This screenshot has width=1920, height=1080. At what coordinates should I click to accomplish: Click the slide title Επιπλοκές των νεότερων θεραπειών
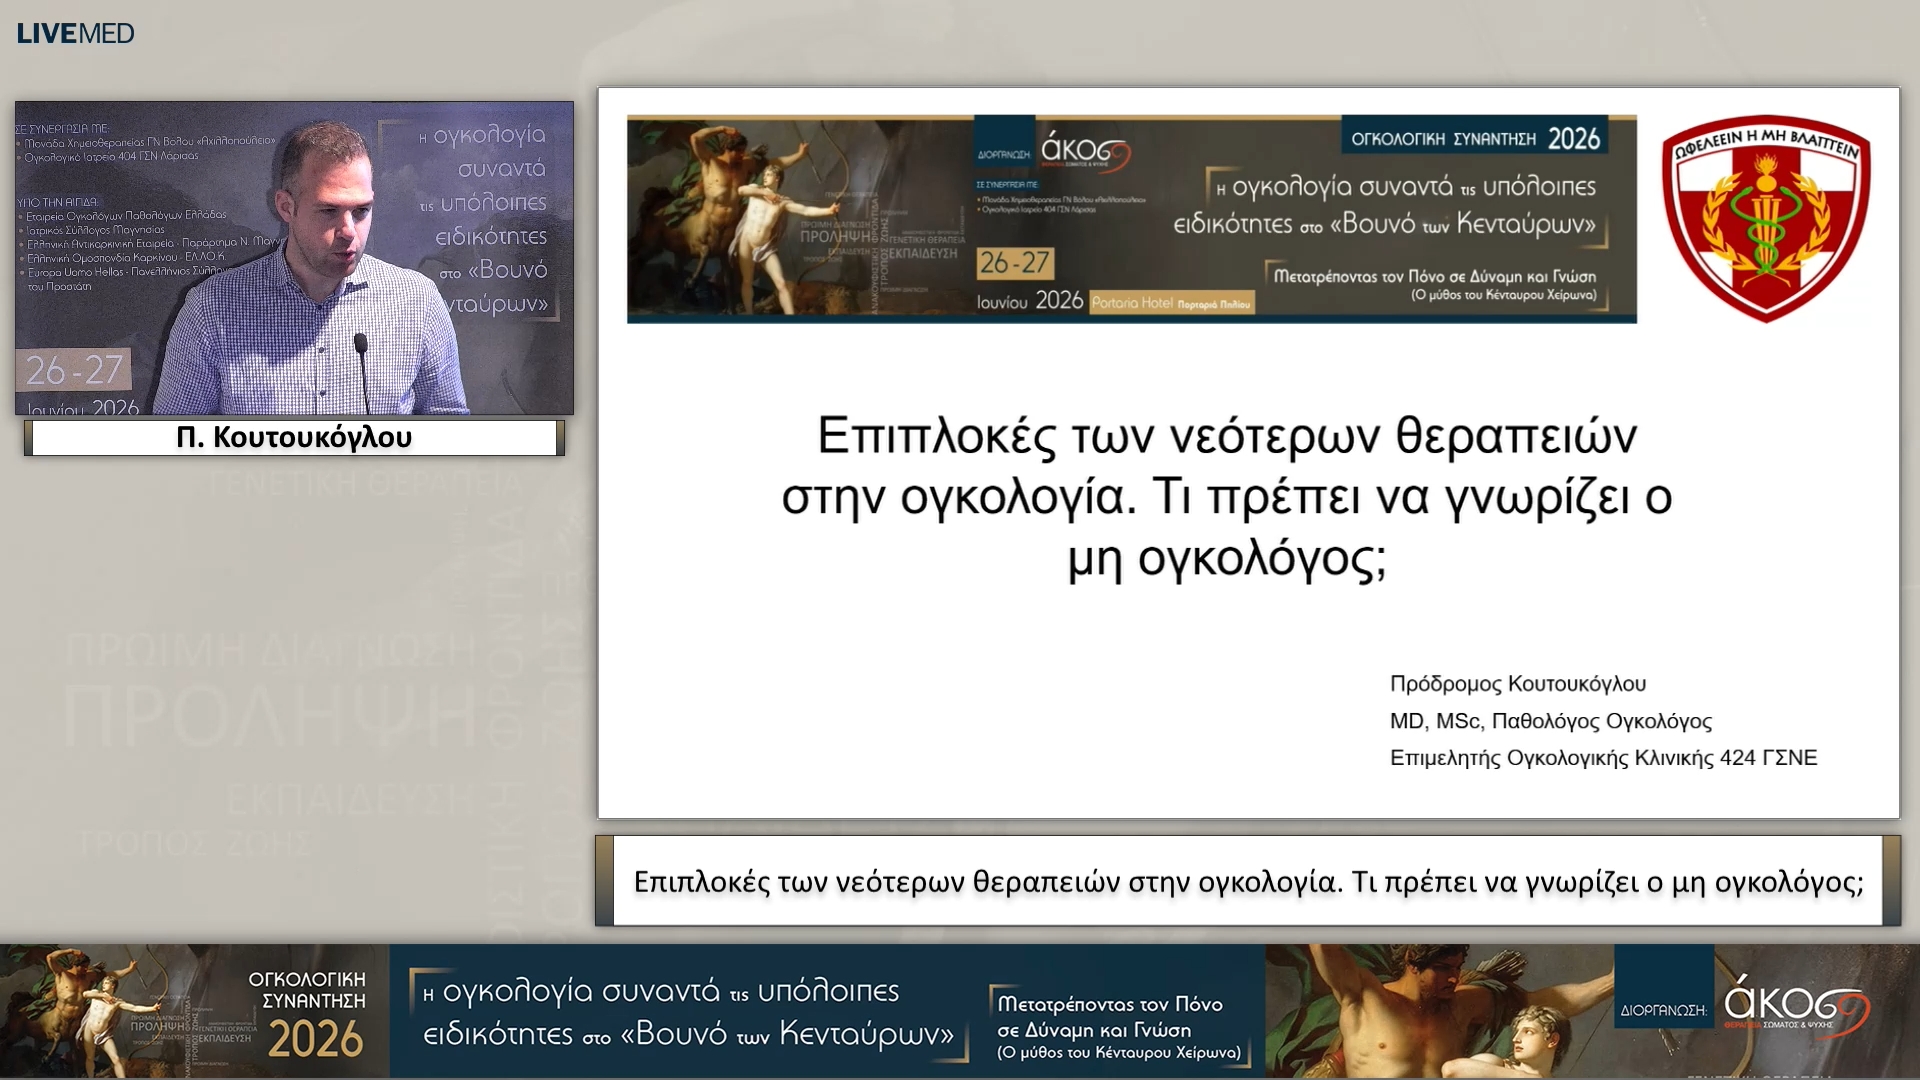tap(1227, 496)
